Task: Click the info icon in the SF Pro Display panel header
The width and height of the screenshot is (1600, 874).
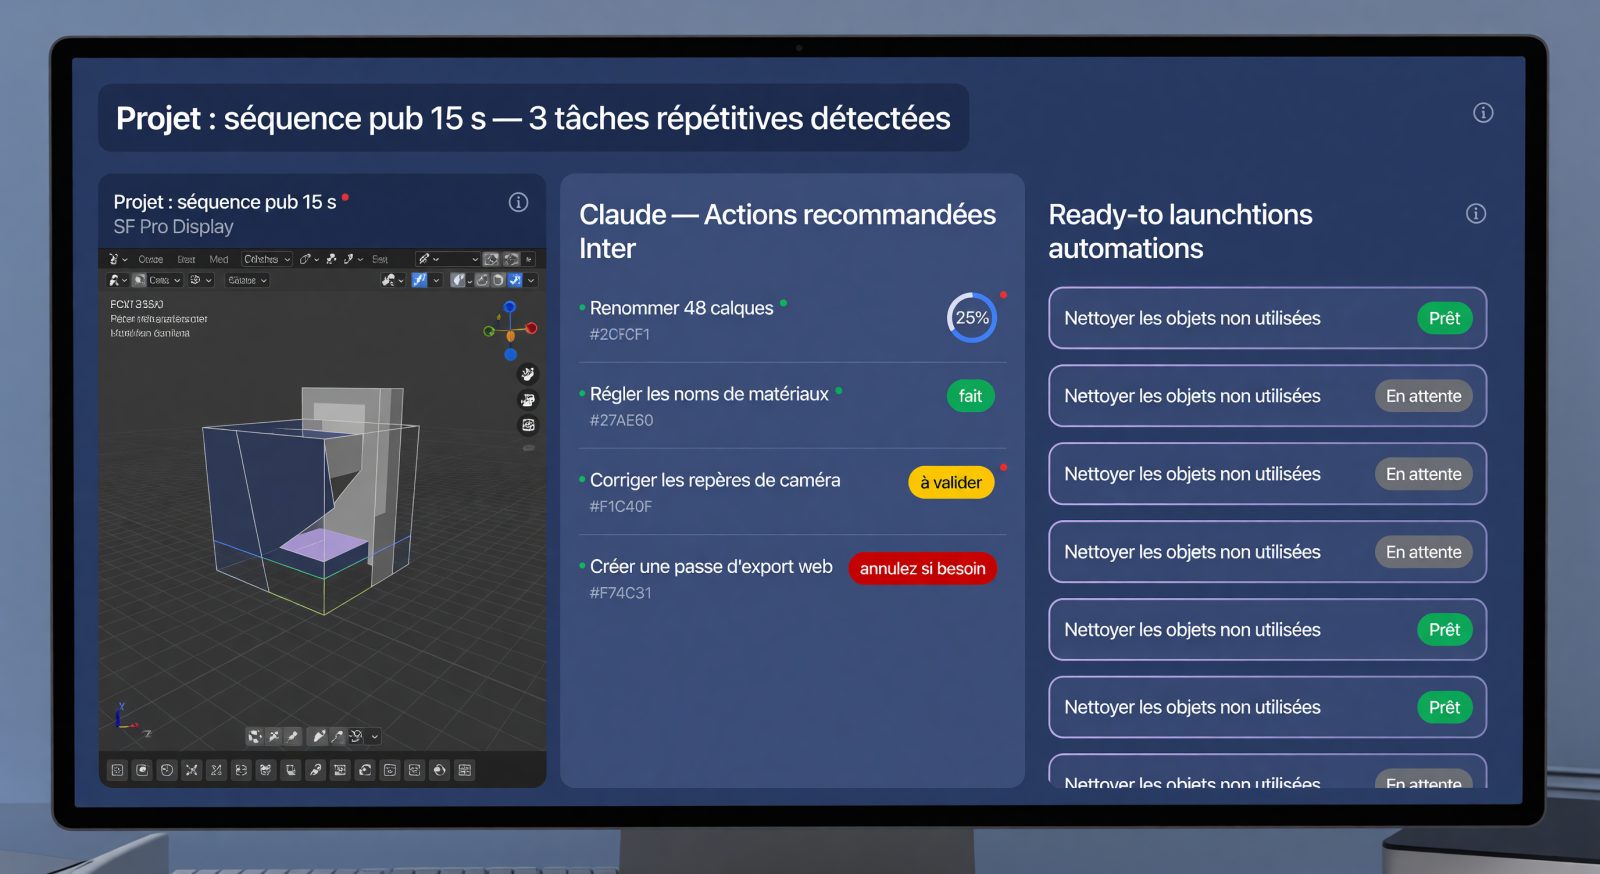Action: (x=518, y=202)
